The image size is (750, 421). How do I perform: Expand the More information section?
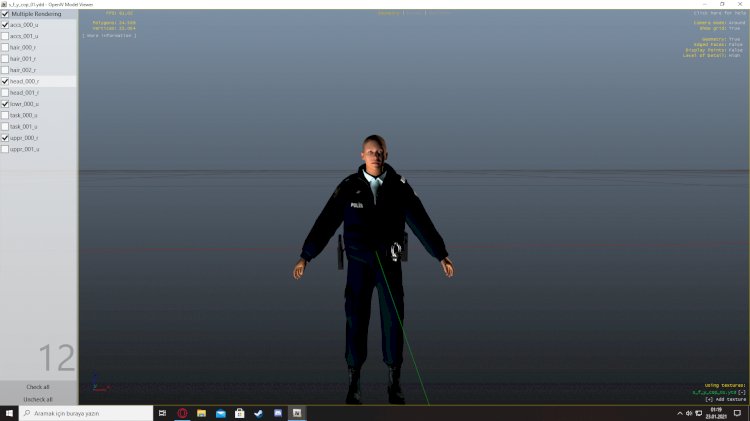[109, 35]
